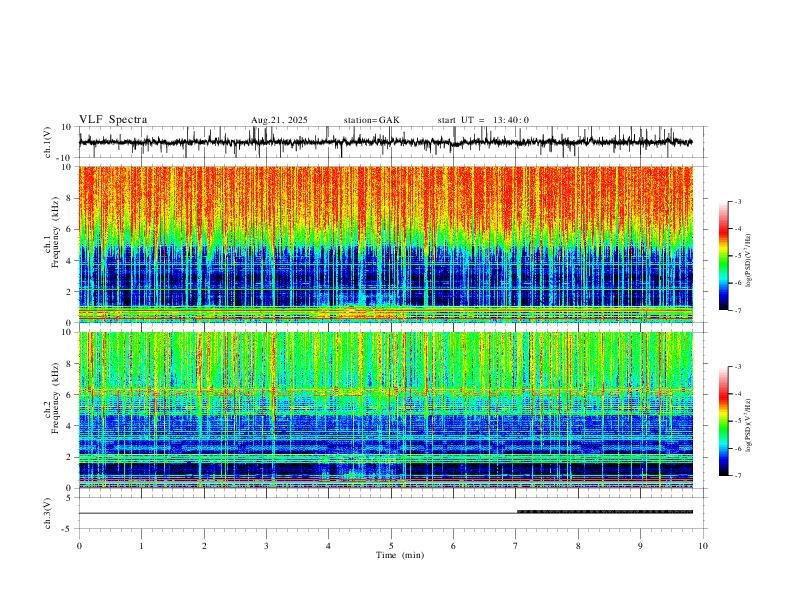The image size is (792, 612).
Task: Click the time axis tick label "1"
Action: click(x=141, y=546)
